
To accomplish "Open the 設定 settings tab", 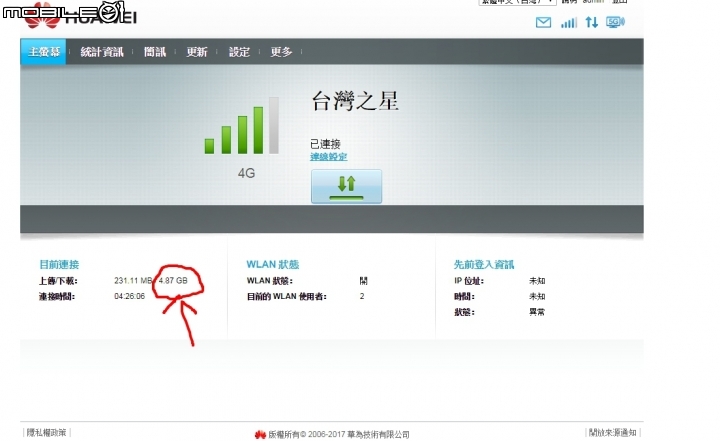I will pyautogui.click(x=239, y=52).
